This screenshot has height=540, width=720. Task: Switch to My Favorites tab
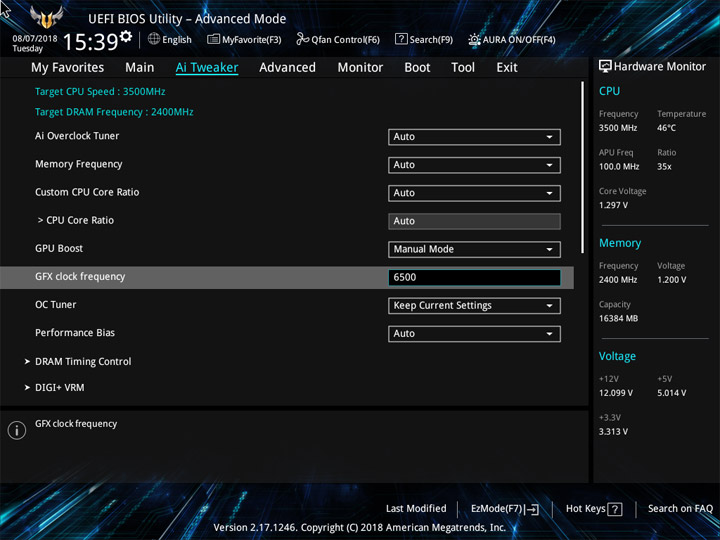(68, 68)
